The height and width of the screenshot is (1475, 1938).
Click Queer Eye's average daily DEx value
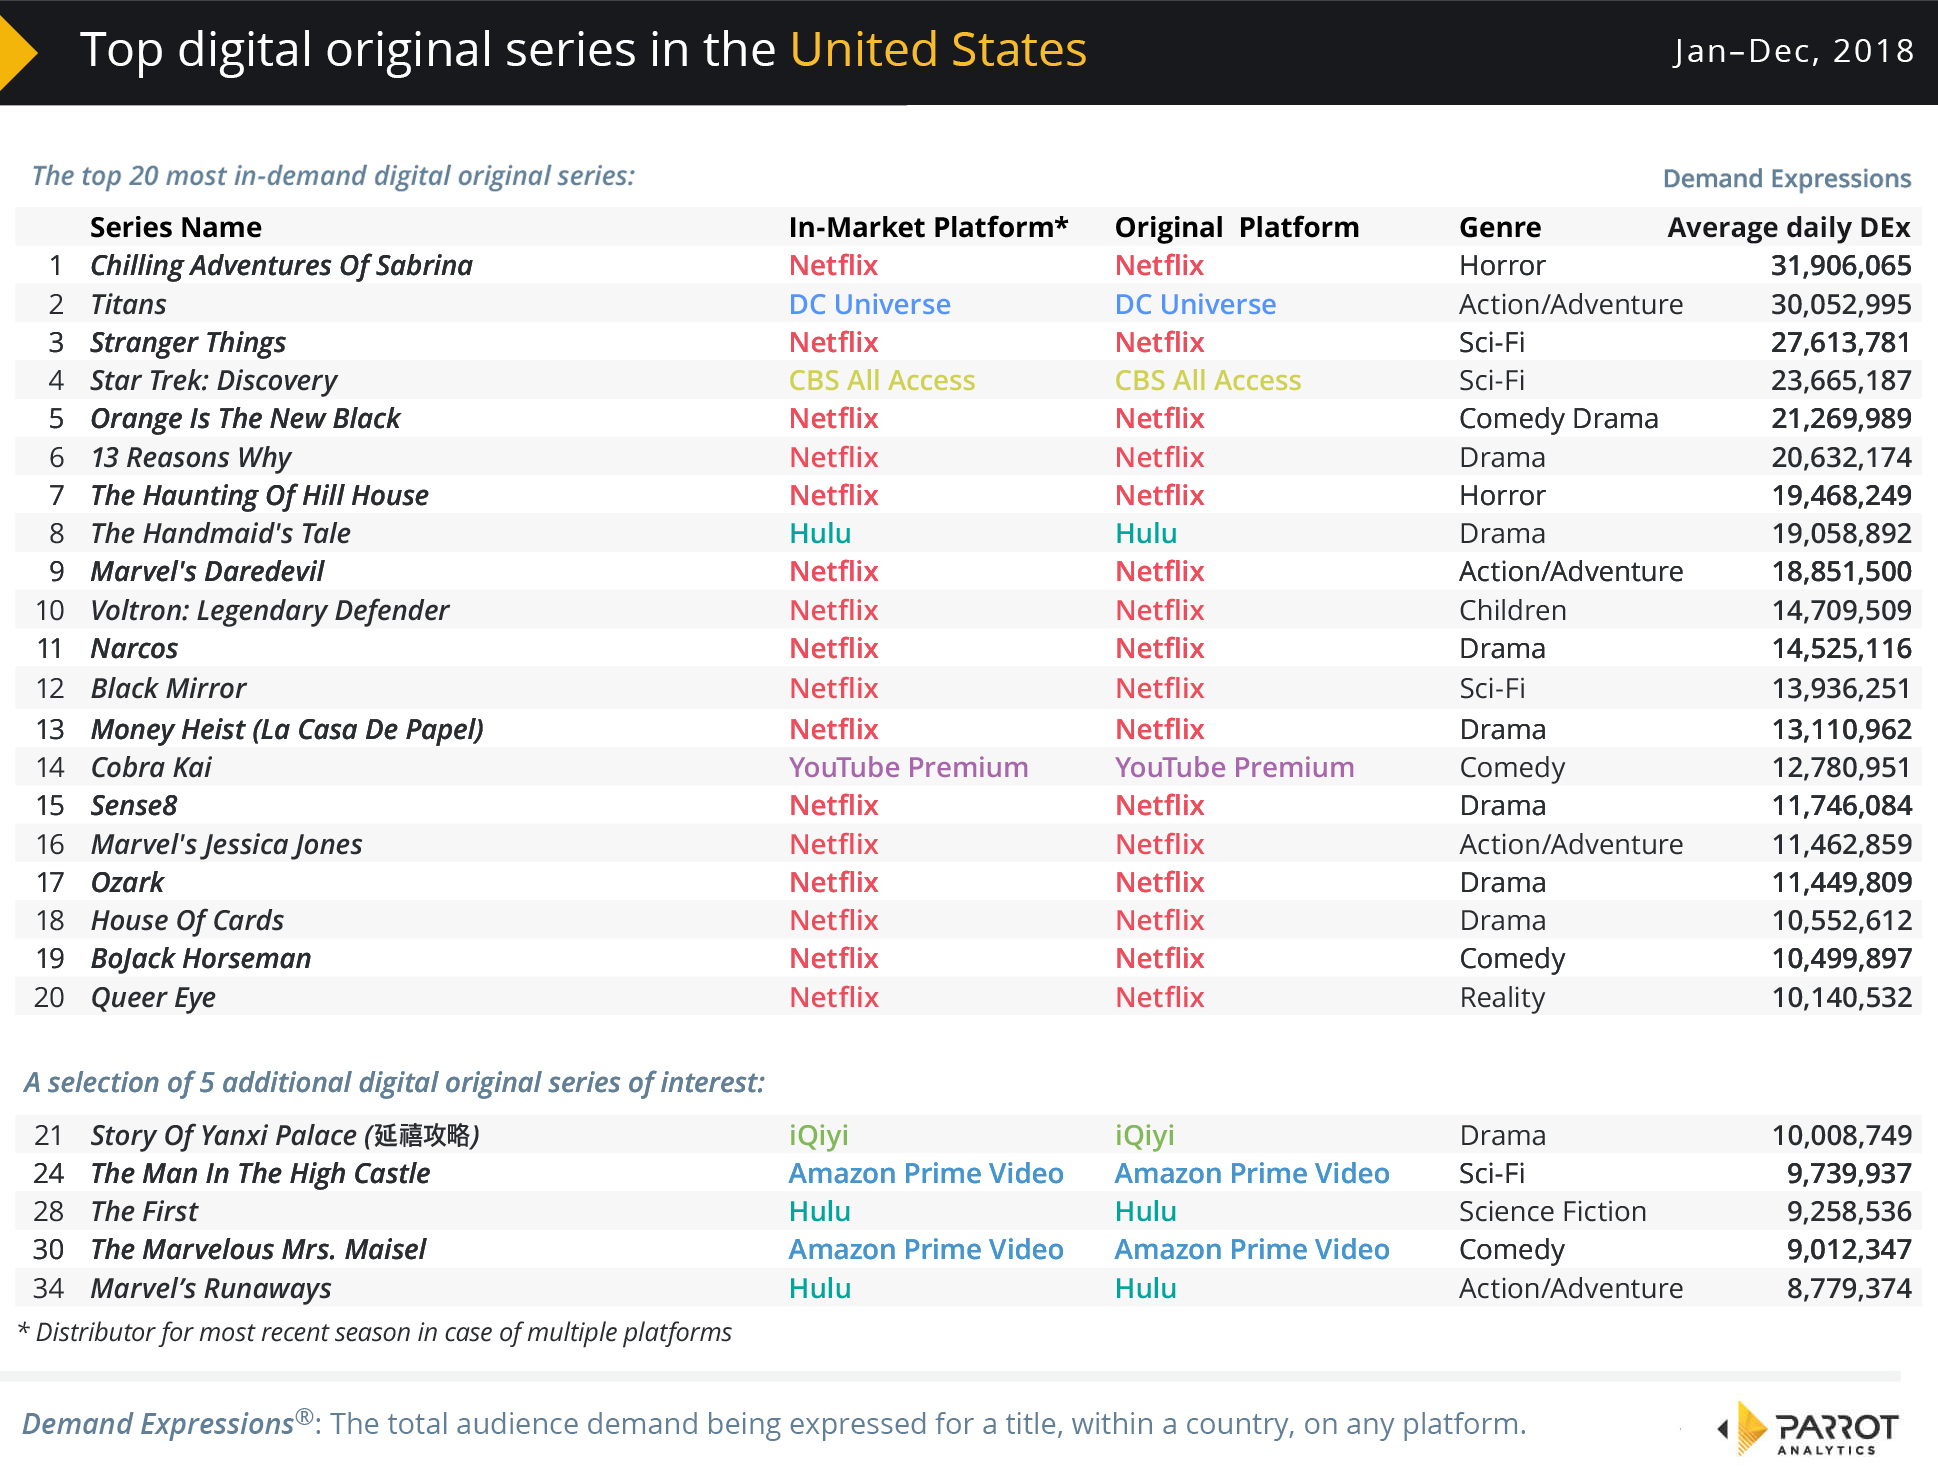point(1841,997)
